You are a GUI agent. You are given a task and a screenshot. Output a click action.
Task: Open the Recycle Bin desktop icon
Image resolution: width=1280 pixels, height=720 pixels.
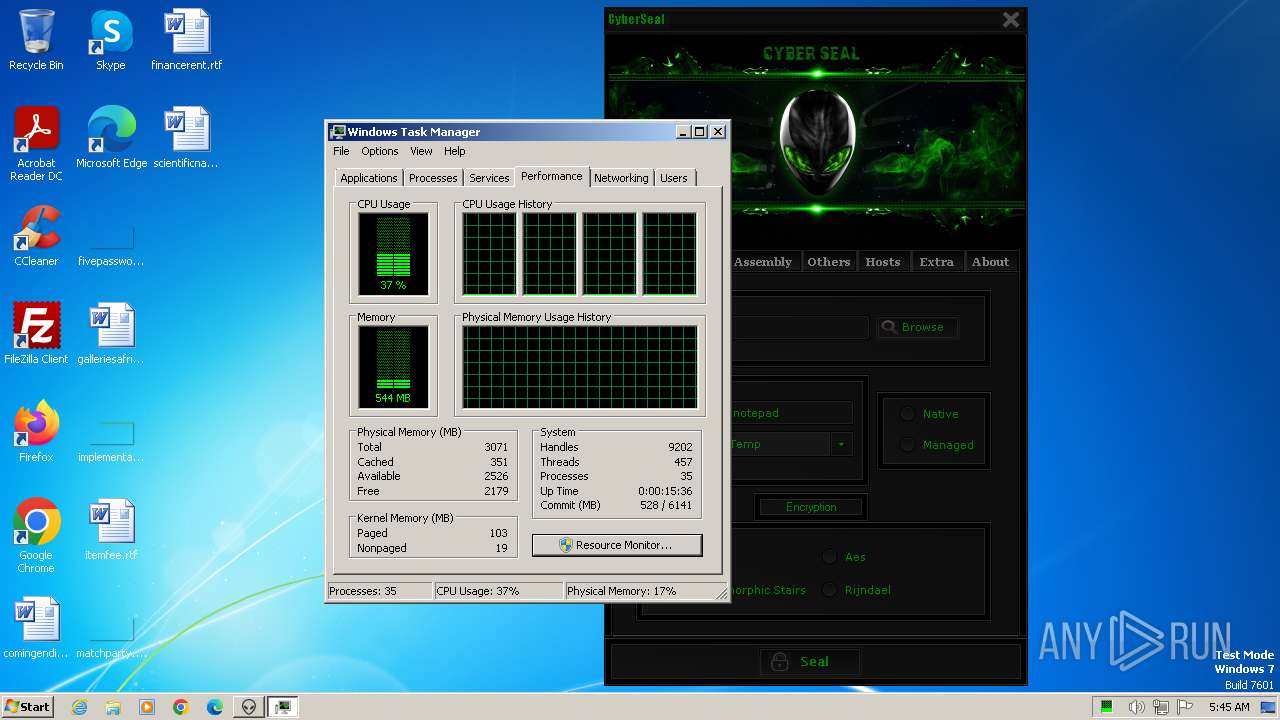pos(36,40)
